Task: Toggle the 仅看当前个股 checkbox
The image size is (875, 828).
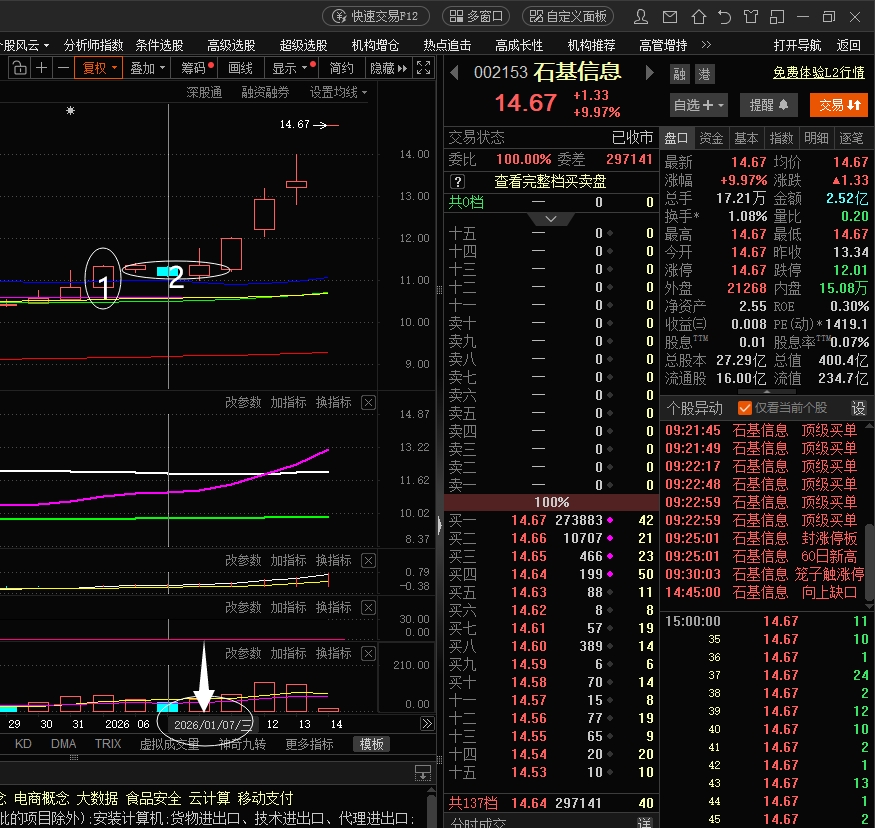Action: click(744, 408)
